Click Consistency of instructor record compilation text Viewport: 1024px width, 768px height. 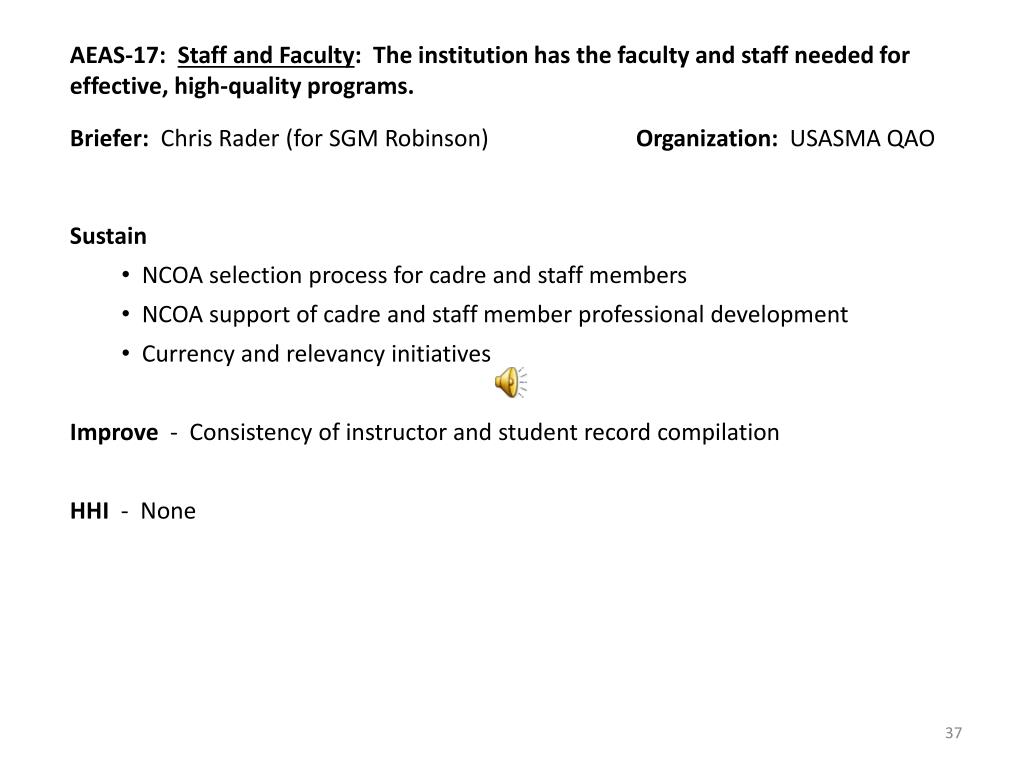[x=484, y=432]
